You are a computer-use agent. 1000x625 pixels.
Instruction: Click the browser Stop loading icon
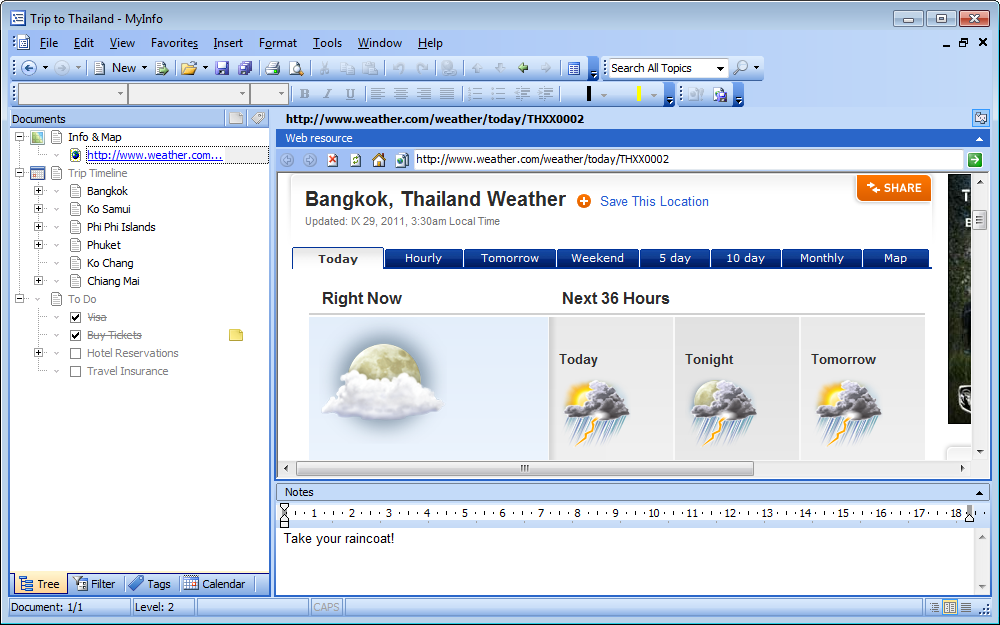(x=333, y=160)
